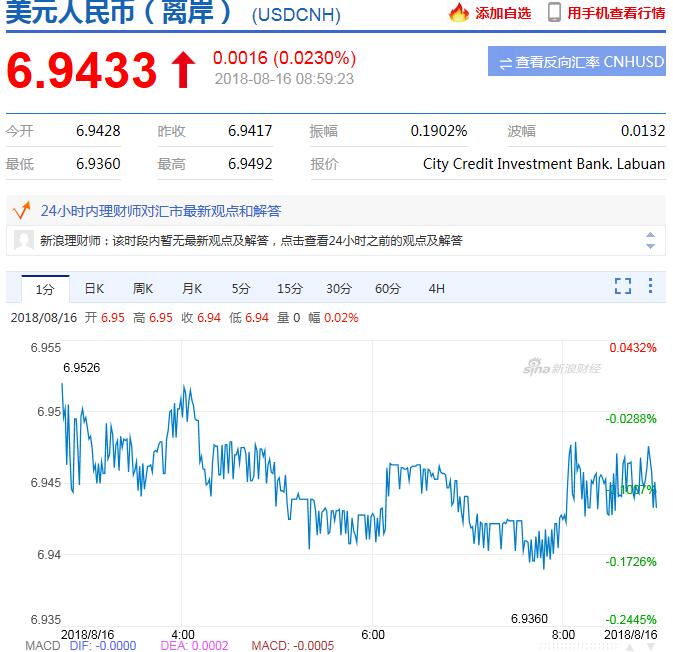Select the 4H interval tab

[x=437, y=289]
